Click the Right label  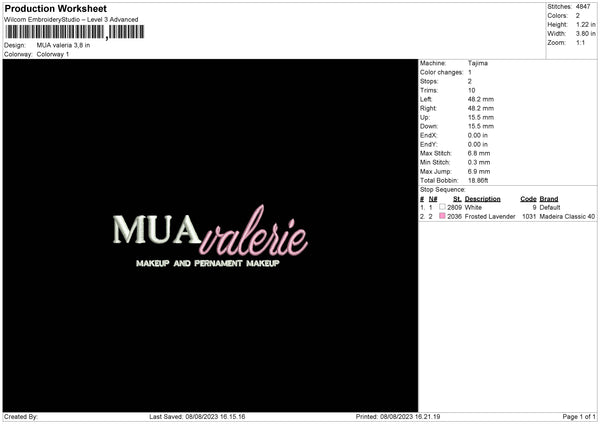(428, 108)
